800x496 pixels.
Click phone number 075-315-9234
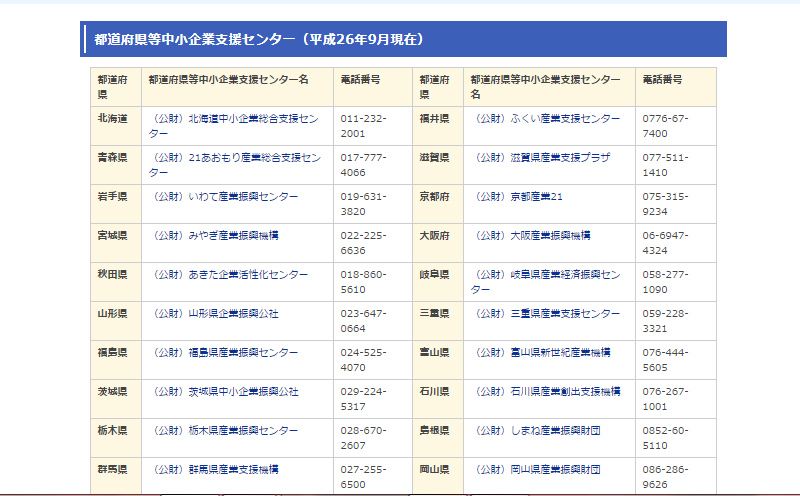tap(665, 204)
